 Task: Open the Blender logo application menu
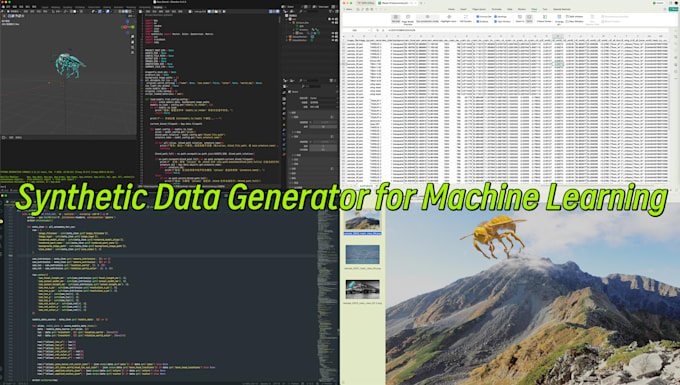pyautogui.click(x=3, y=7)
